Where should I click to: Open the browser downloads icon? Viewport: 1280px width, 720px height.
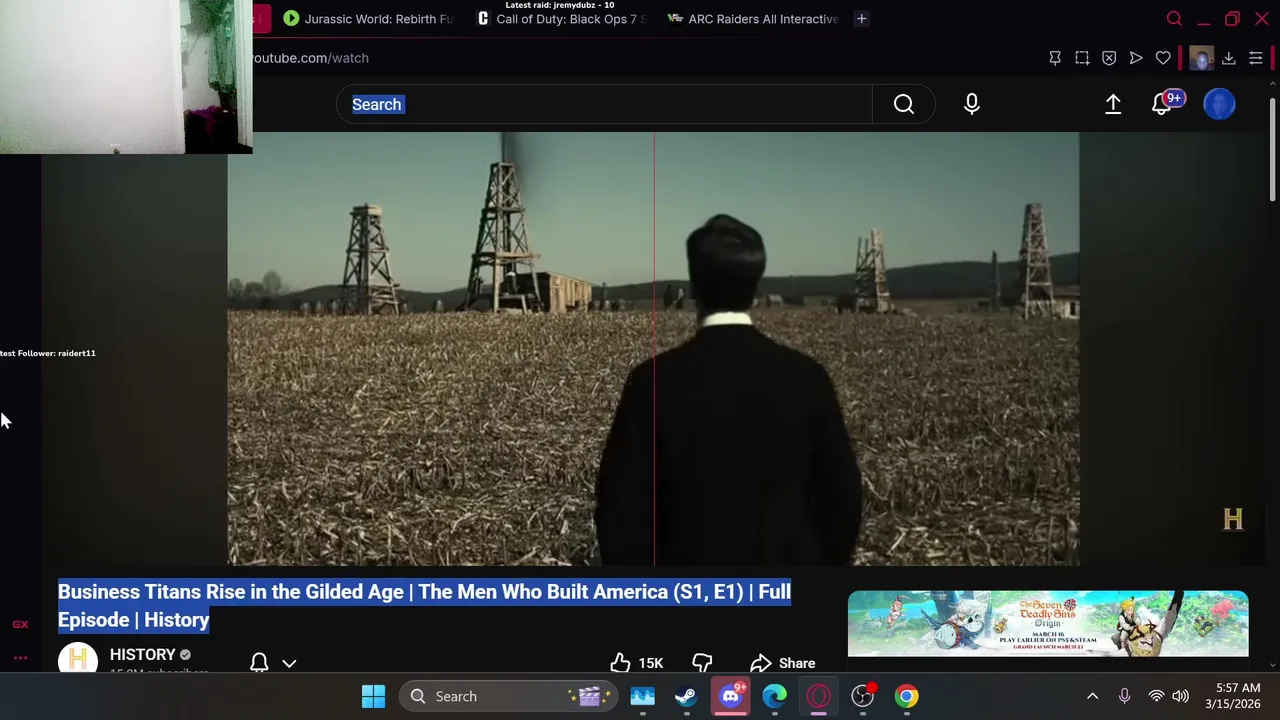(1229, 58)
